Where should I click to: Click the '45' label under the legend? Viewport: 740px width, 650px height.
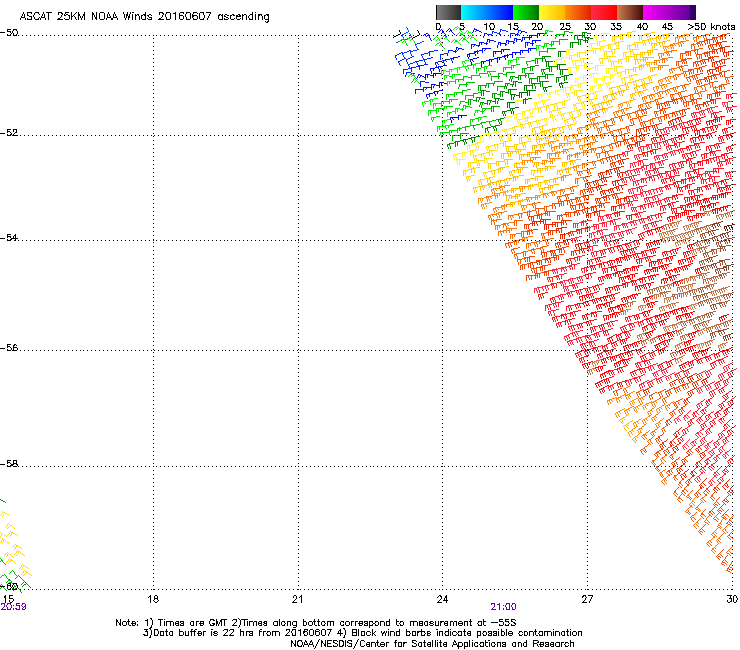667,27
